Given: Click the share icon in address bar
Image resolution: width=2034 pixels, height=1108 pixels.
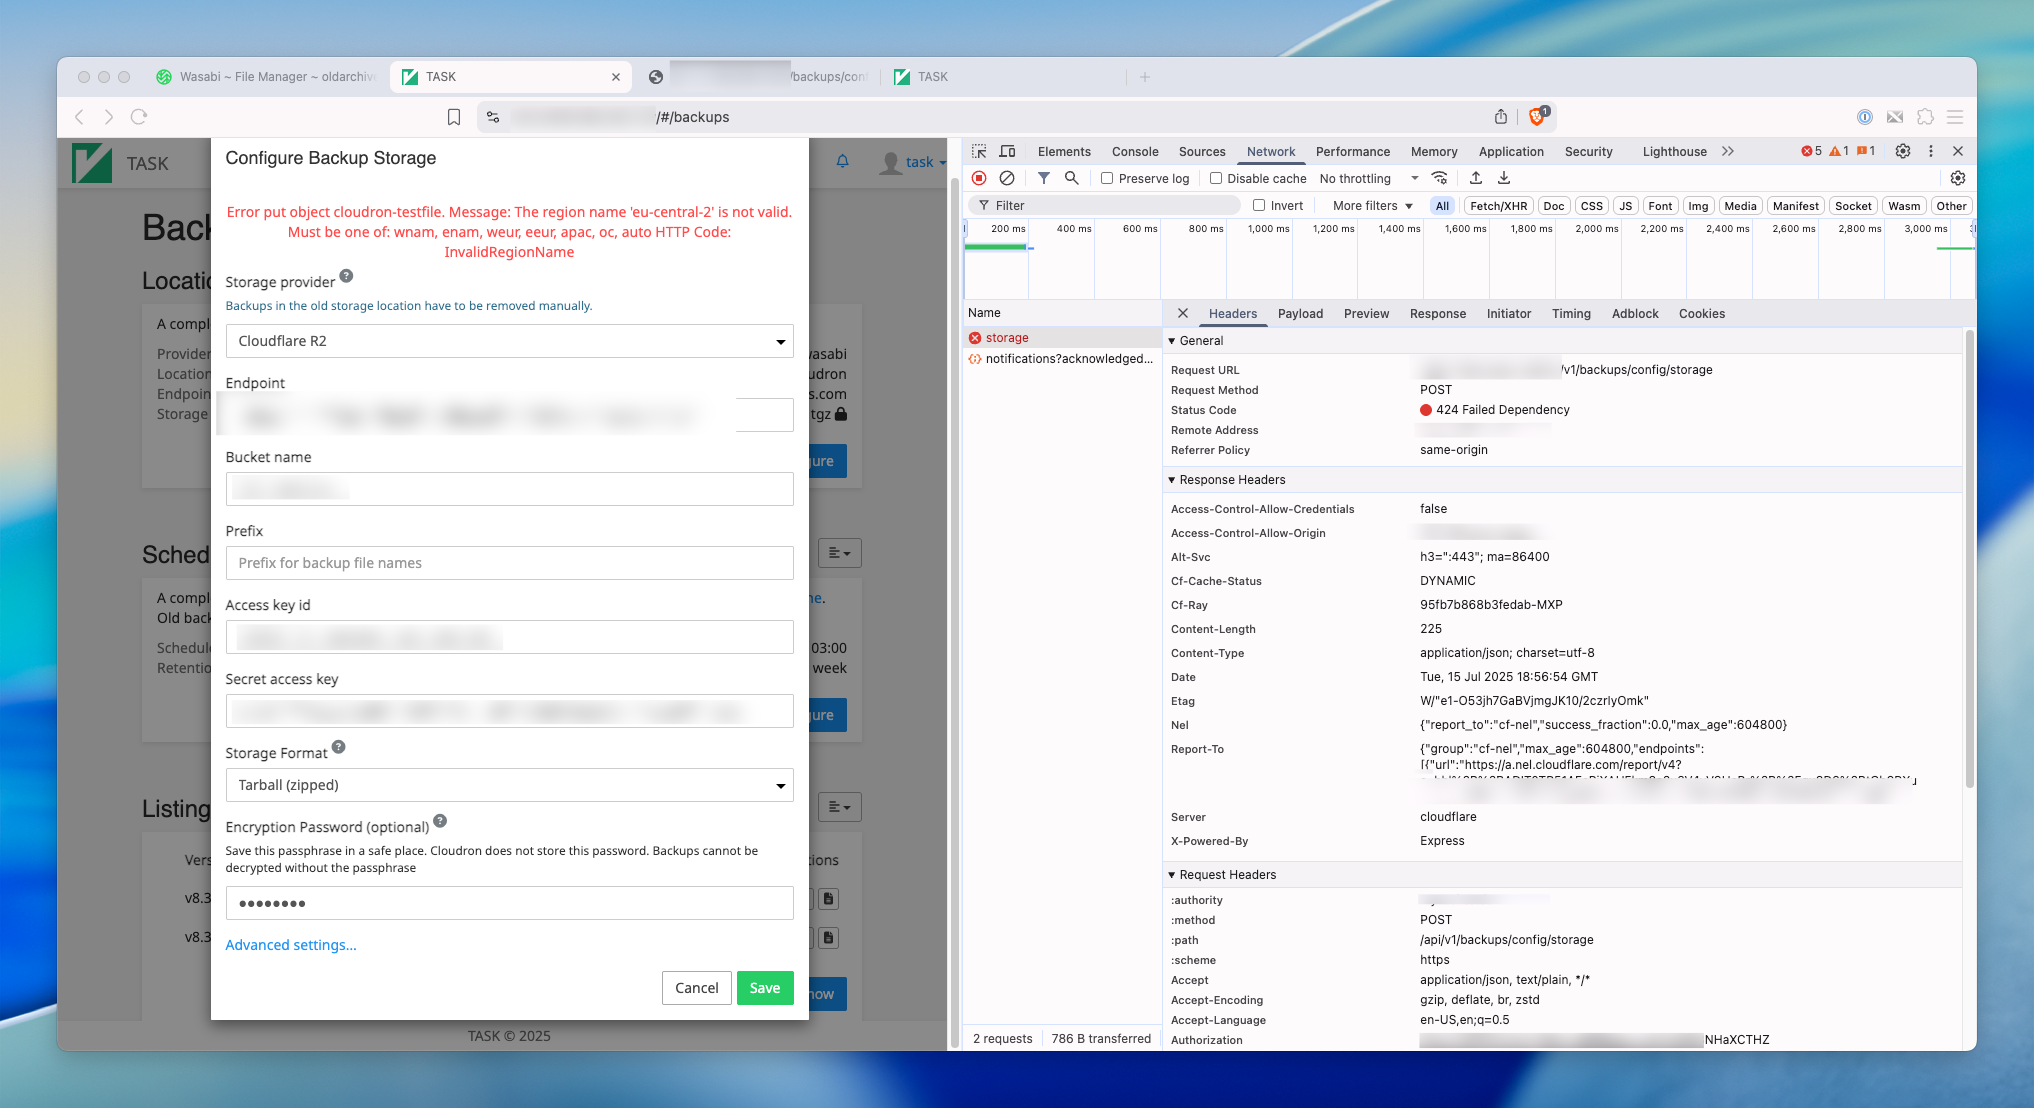Looking at the screenshot, I should pyautogui.click(x=1501, y=117).
